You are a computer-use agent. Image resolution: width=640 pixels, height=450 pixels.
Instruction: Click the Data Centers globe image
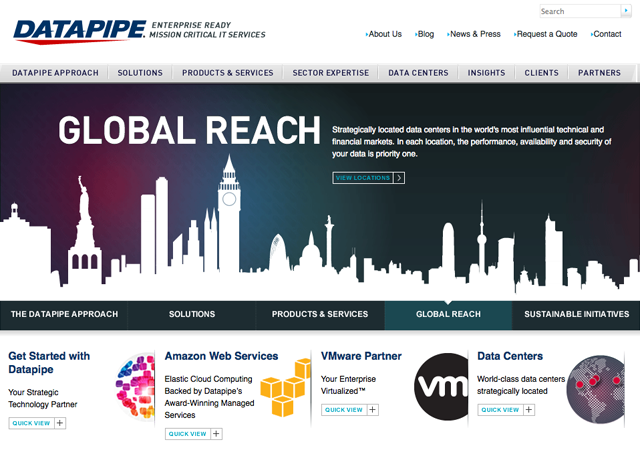(596, 389)
